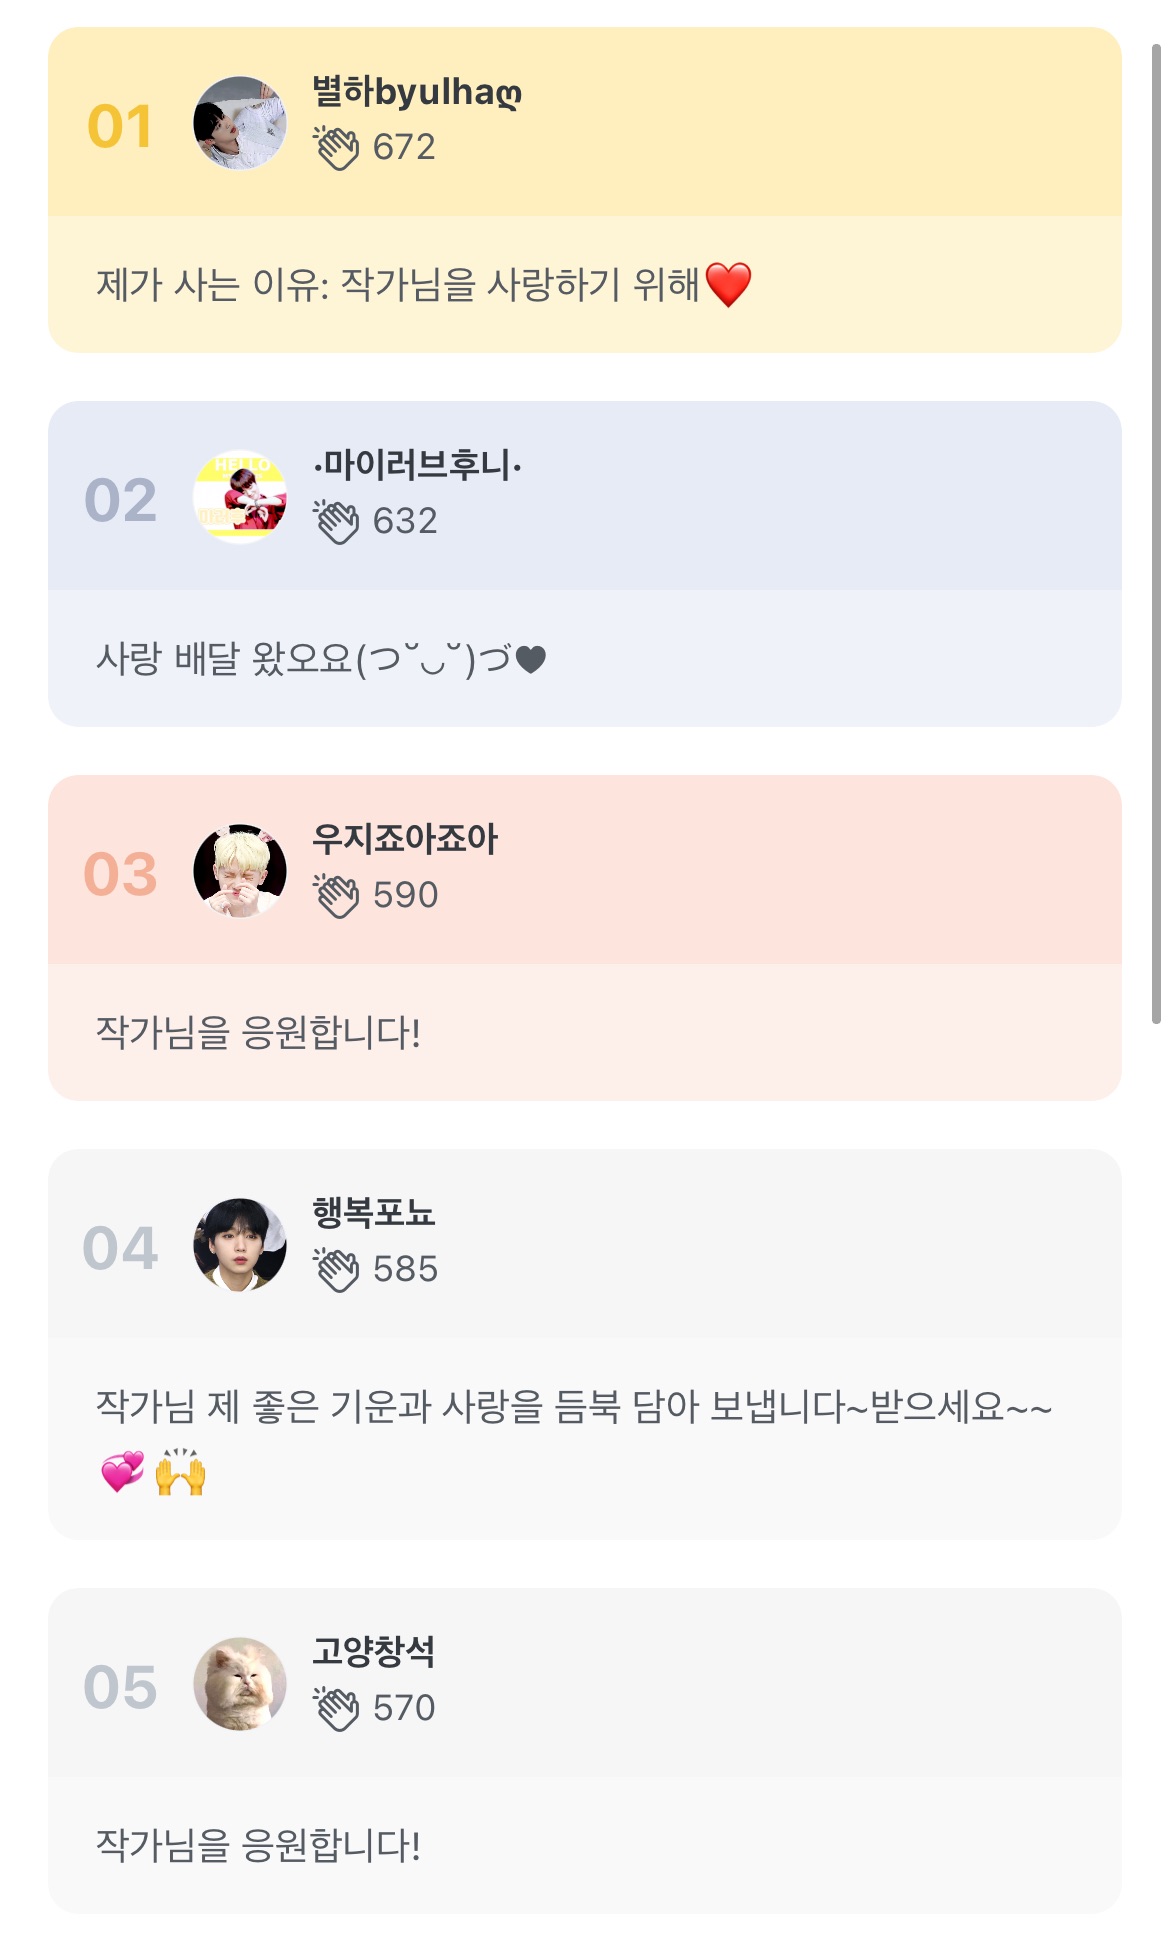Click username 행복포뇨

374,1213
